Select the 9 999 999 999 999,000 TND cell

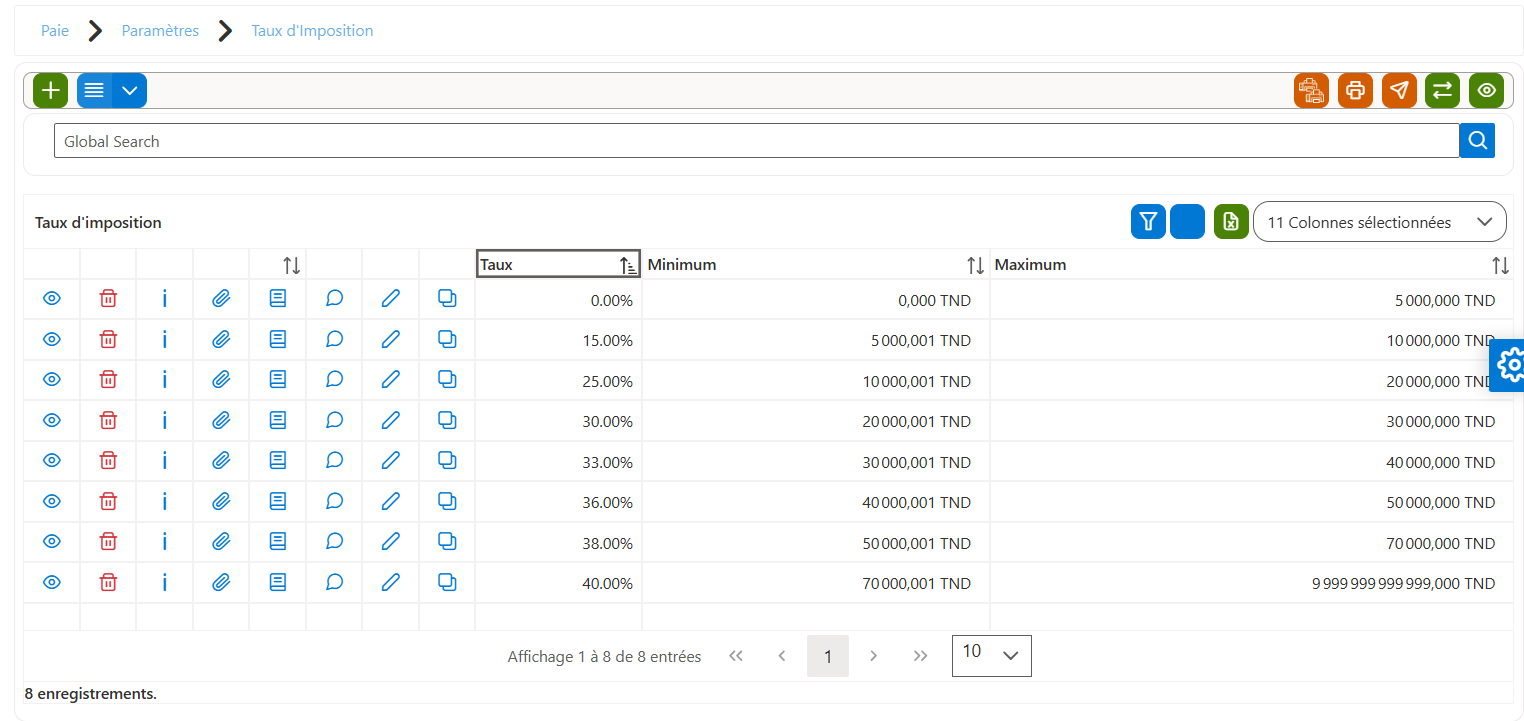[1251, 583]
